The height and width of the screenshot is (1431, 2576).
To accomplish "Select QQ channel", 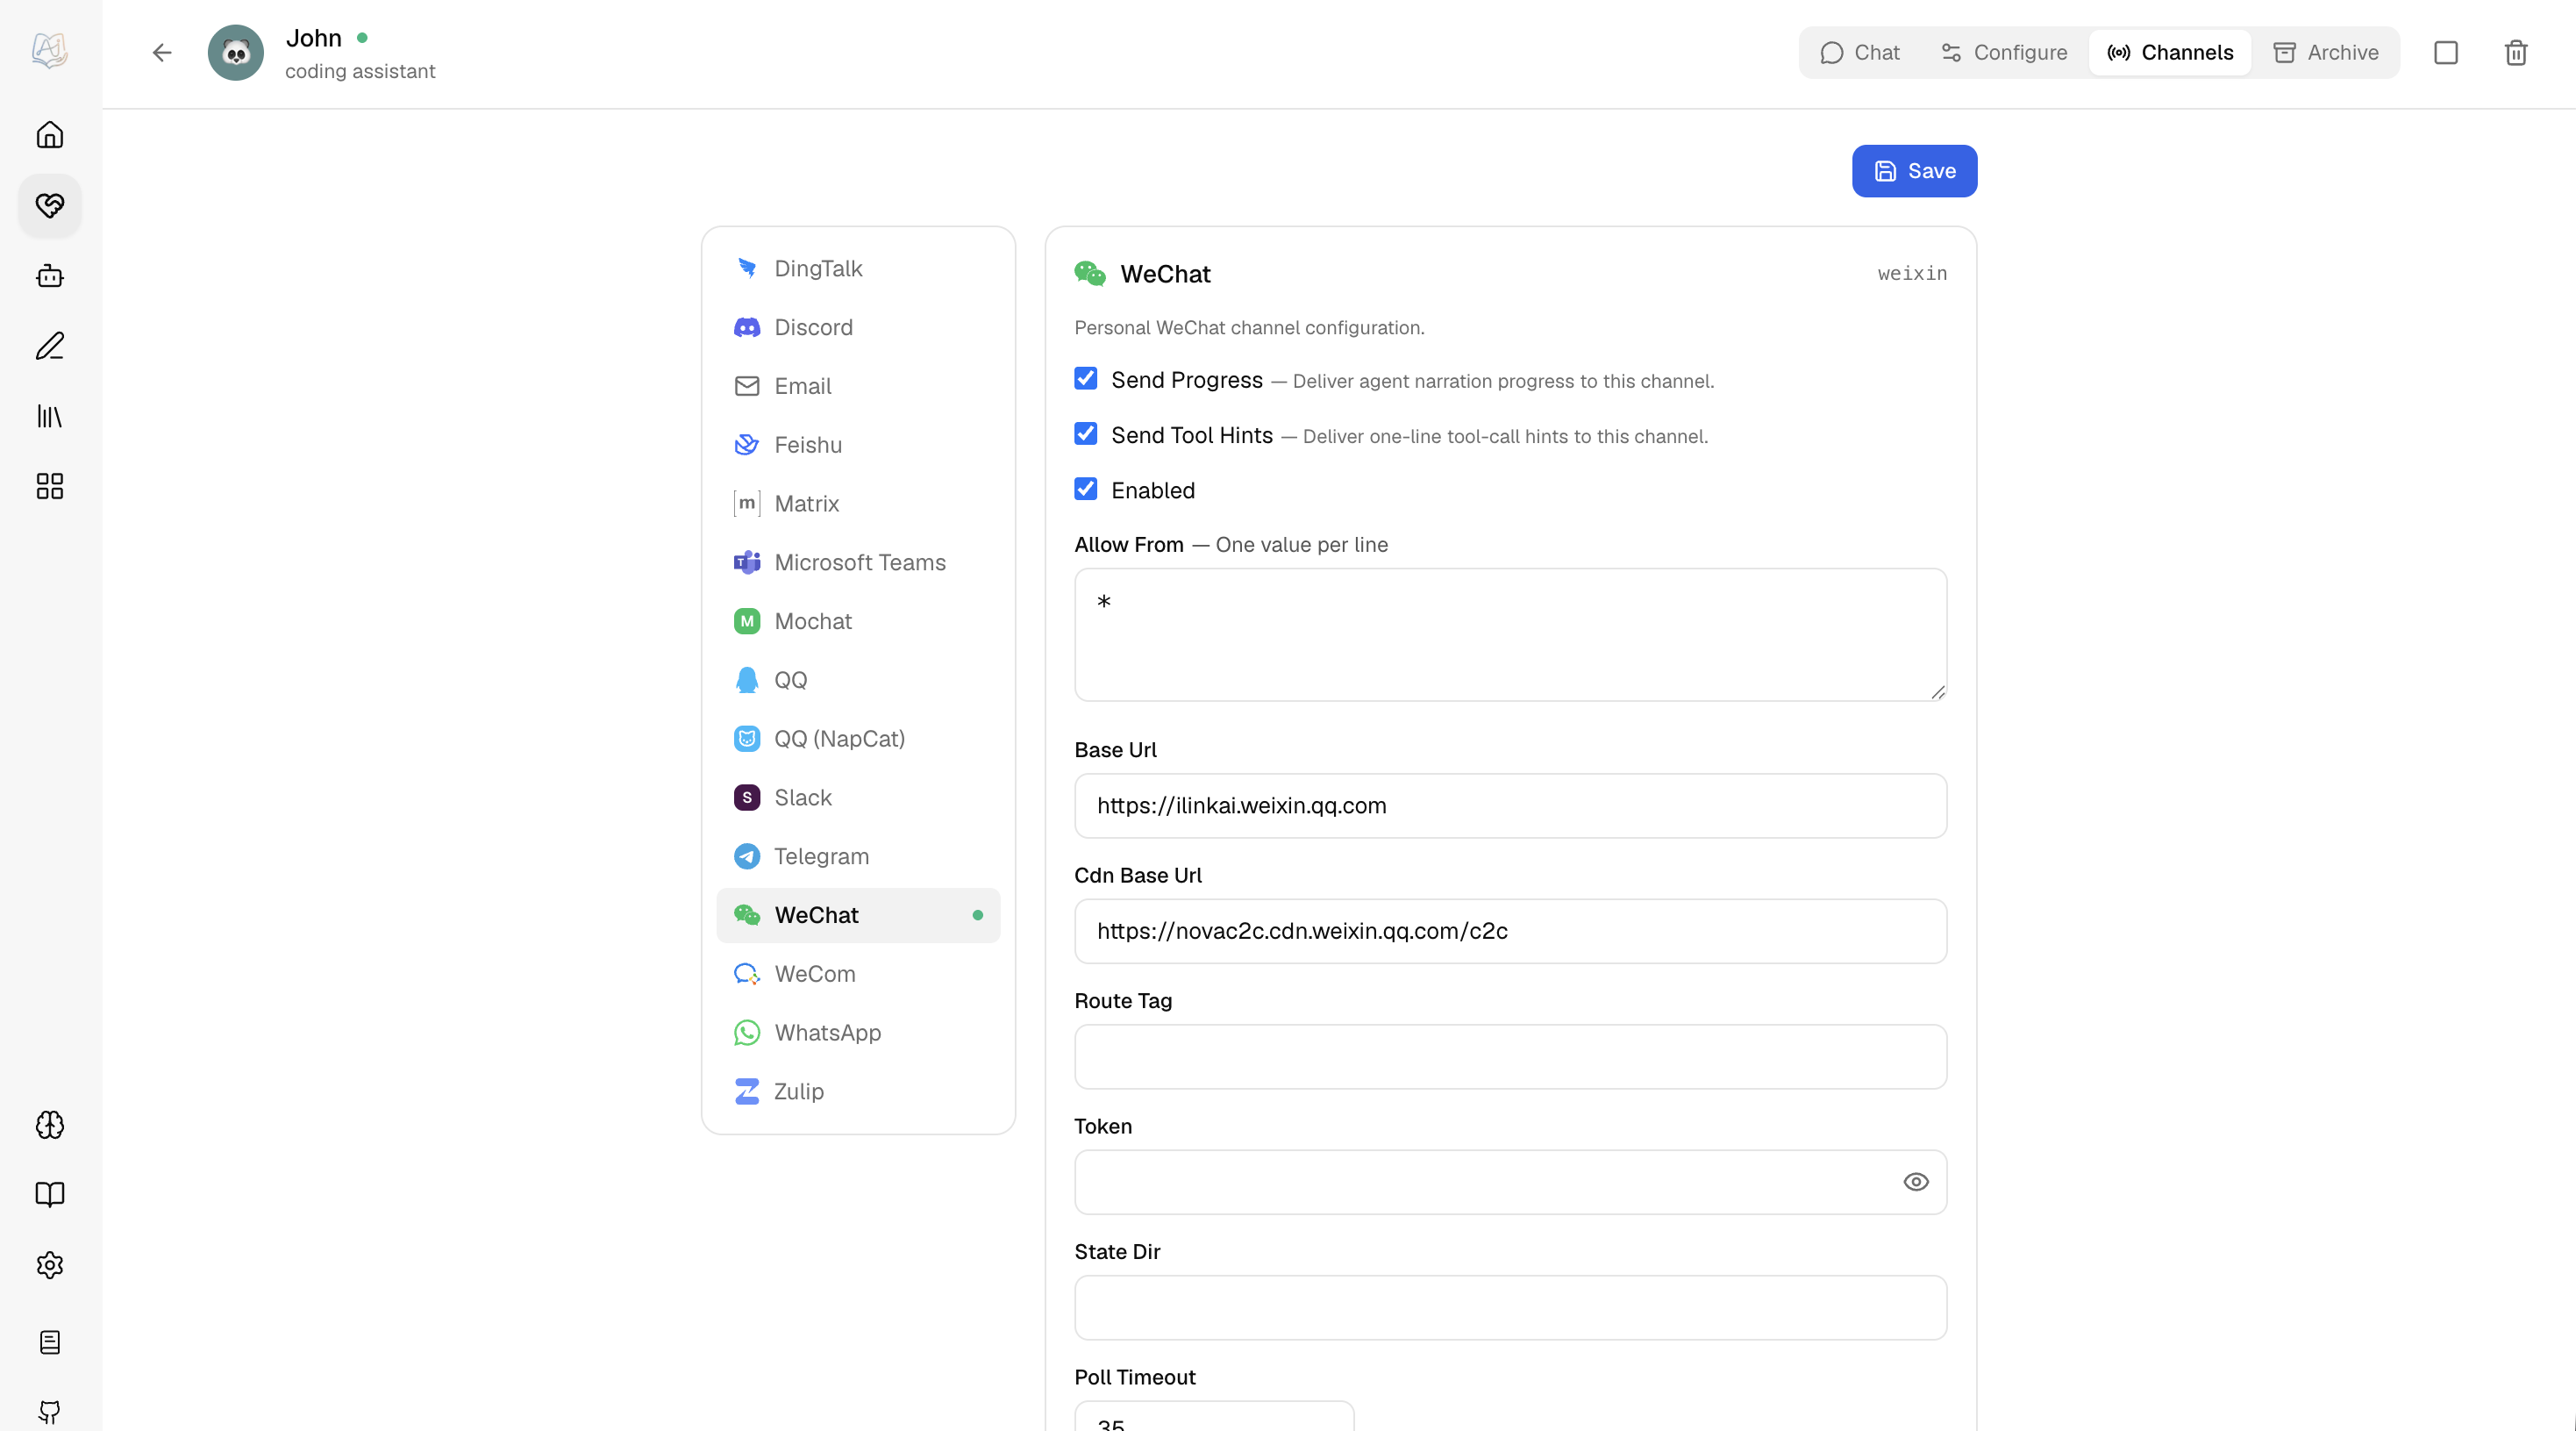I will 858,680.
